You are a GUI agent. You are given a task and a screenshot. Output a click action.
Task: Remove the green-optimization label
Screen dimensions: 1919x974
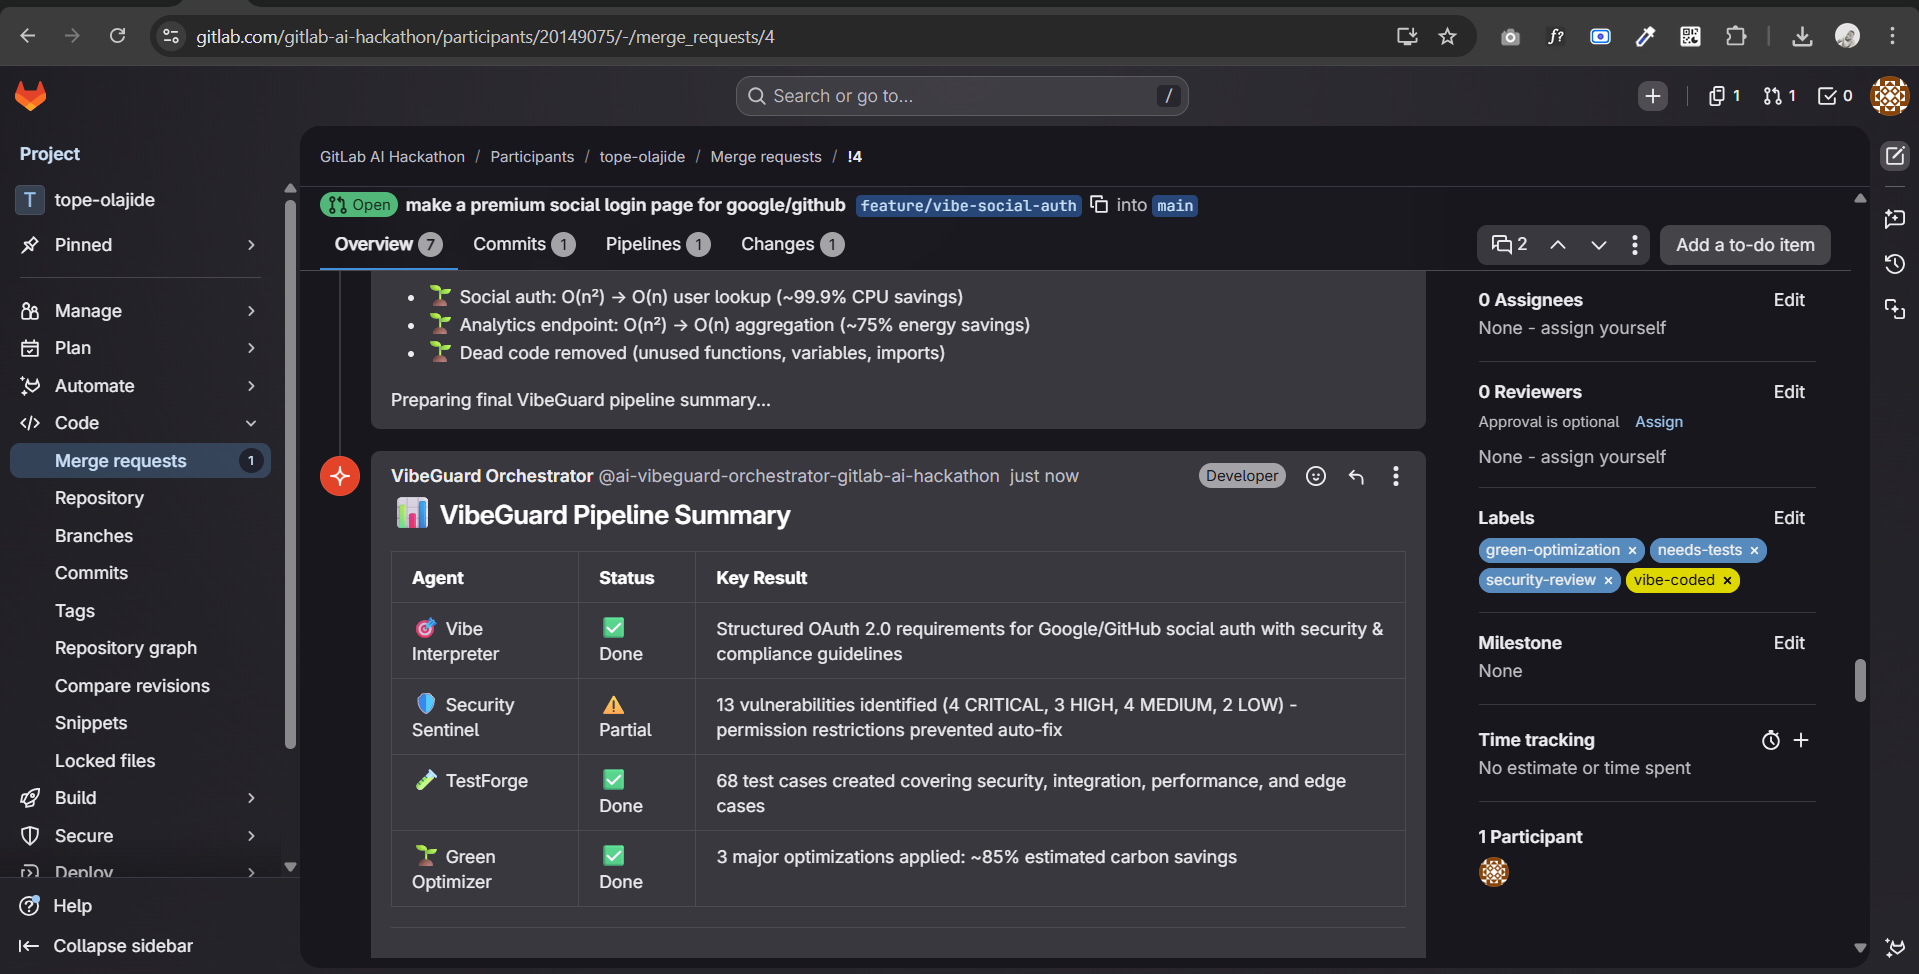point(1632,551)
